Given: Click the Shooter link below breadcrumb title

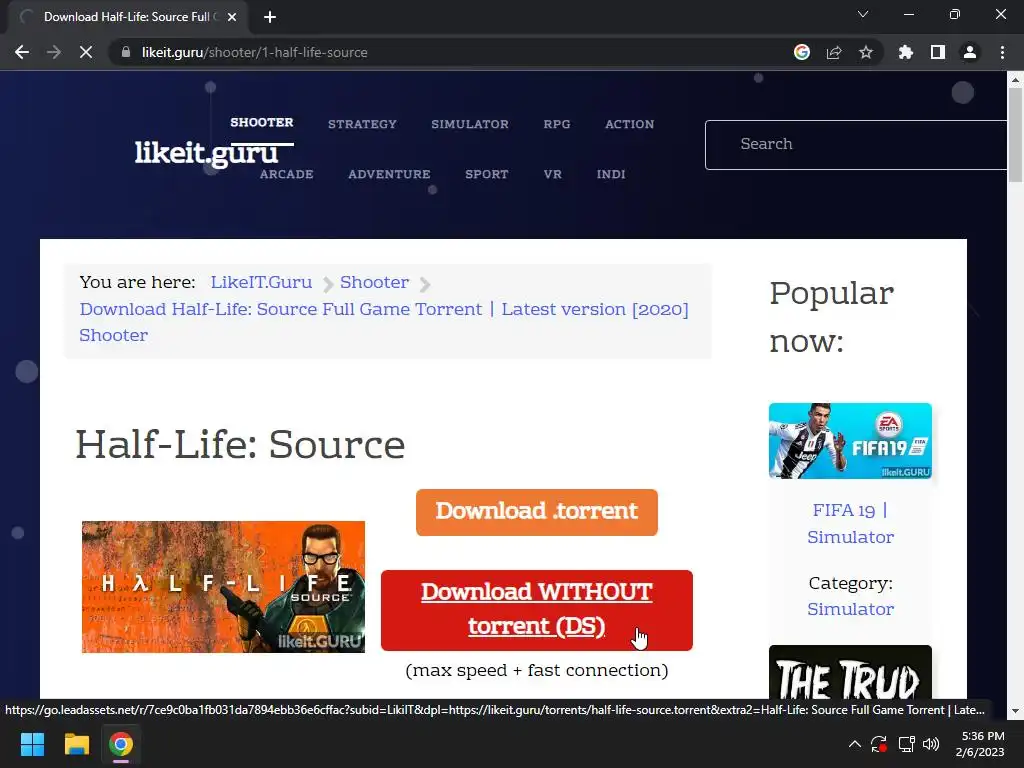Looking at the screenshot, I should coord(114,335).
